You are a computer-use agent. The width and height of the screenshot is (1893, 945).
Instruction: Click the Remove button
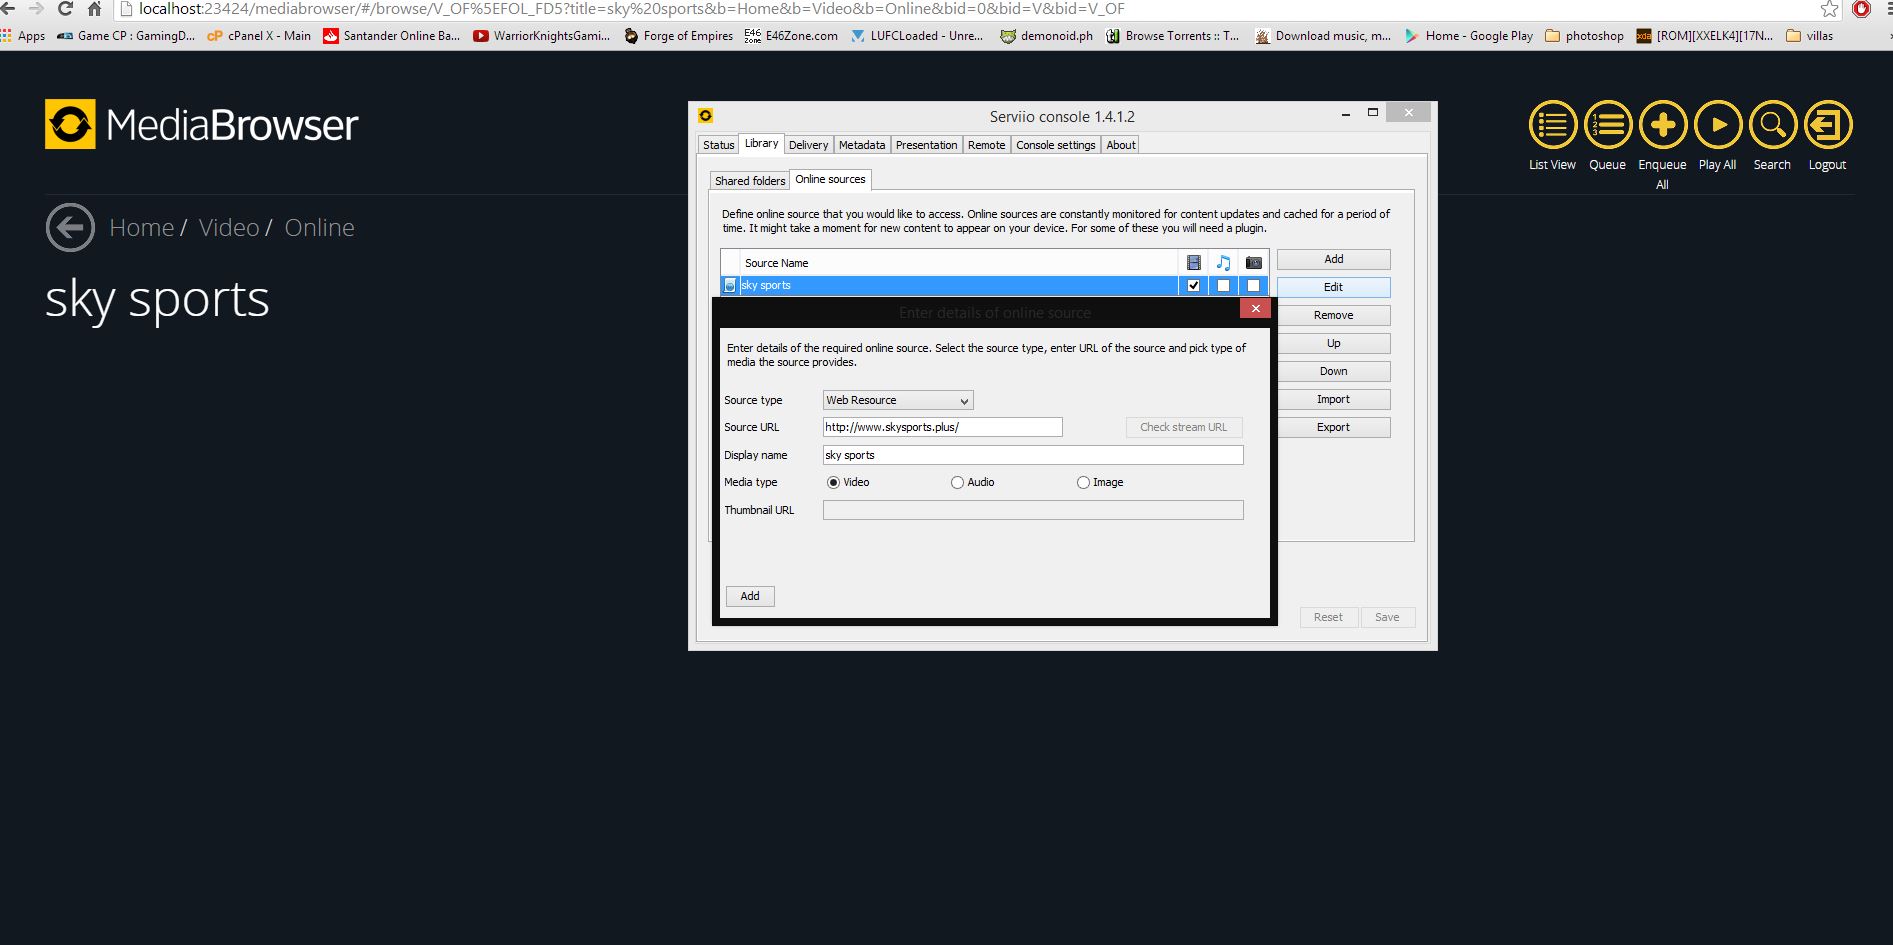pyautogui.click(x=1334, y=315)
